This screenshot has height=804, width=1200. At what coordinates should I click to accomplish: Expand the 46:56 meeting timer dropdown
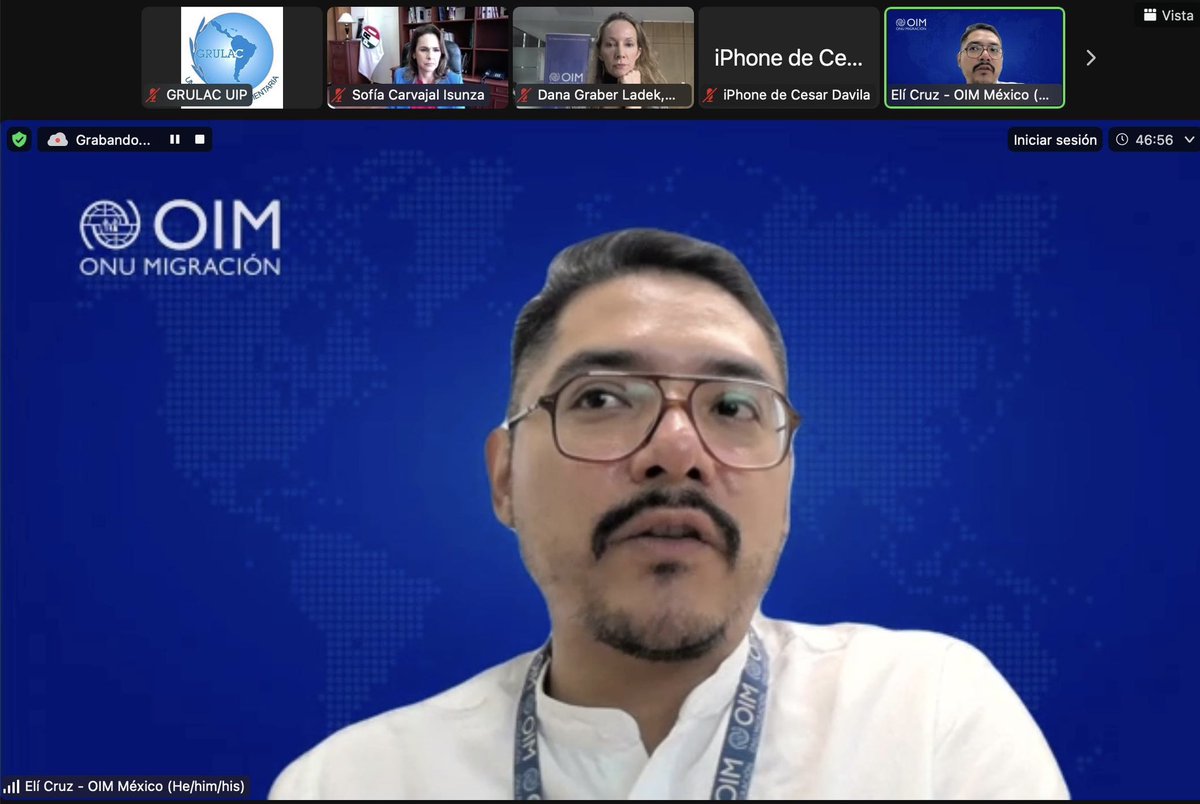coord(1189,140)
